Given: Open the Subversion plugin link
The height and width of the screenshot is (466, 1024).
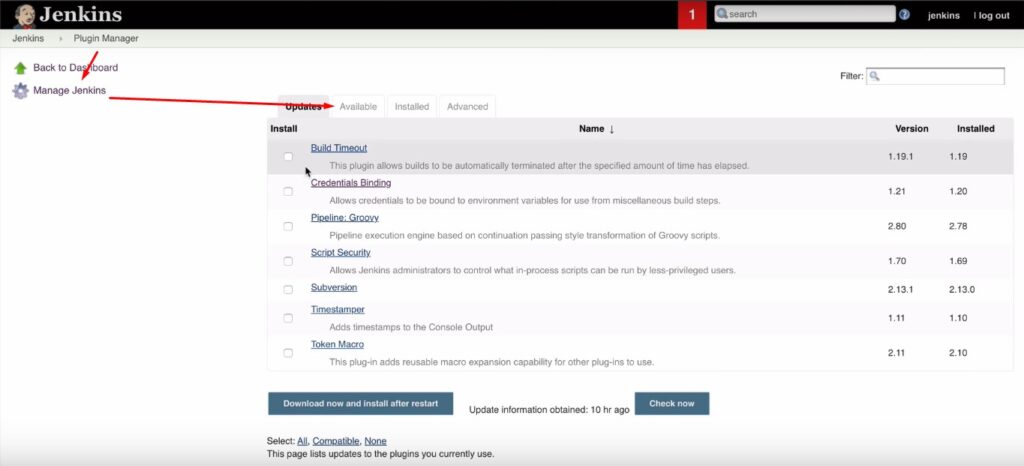Looking at the screenshot, I should (334, 287).
